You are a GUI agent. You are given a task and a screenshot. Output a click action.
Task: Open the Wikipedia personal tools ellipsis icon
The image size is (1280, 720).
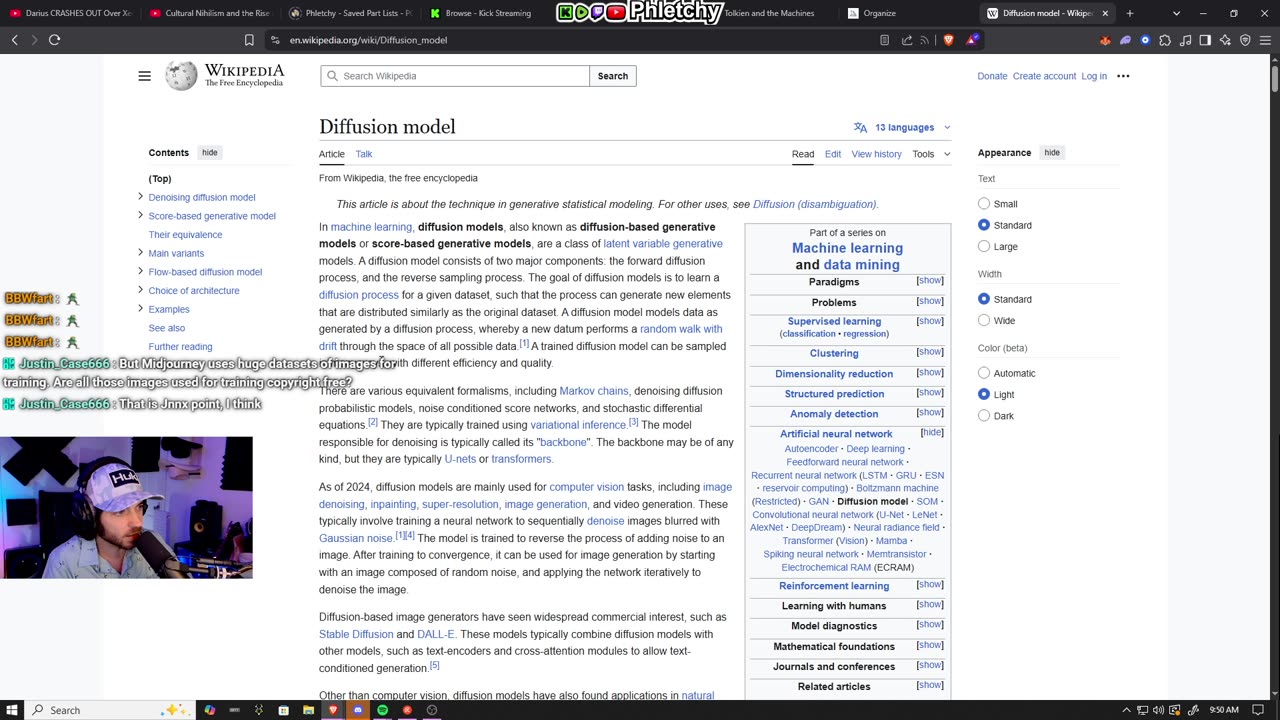[x=1123, y=76]
